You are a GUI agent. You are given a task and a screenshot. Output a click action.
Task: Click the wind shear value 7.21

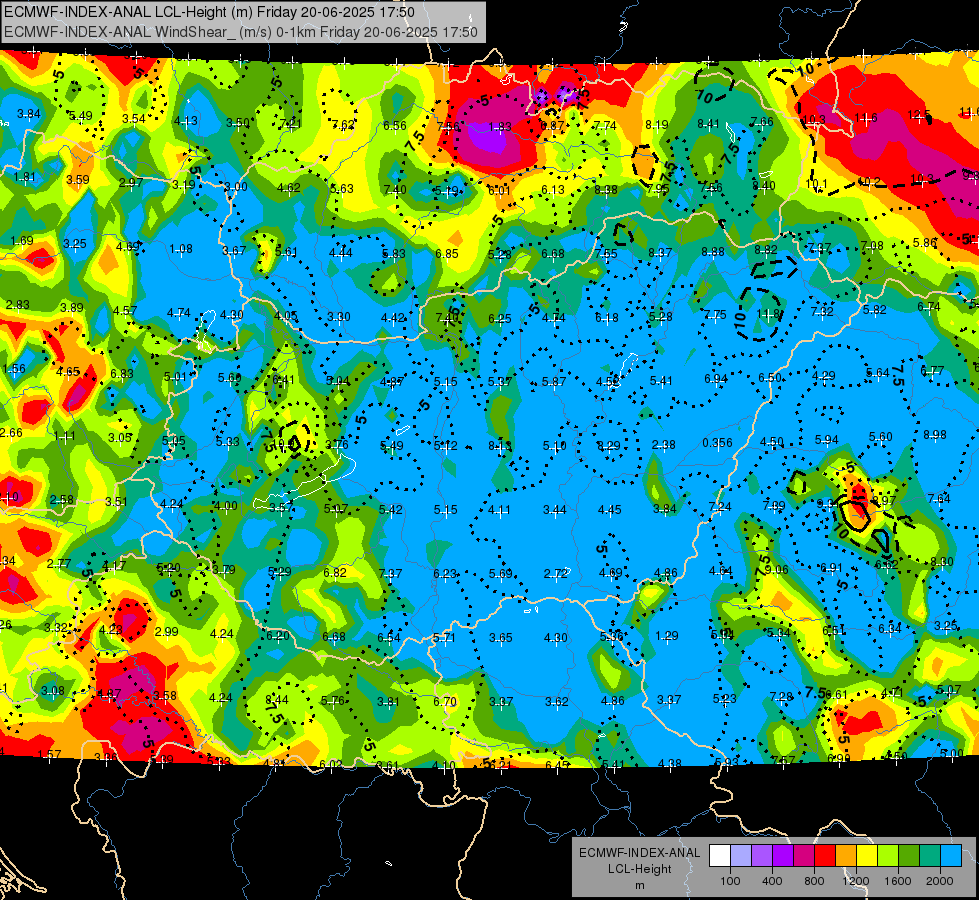tap(290, 123)
